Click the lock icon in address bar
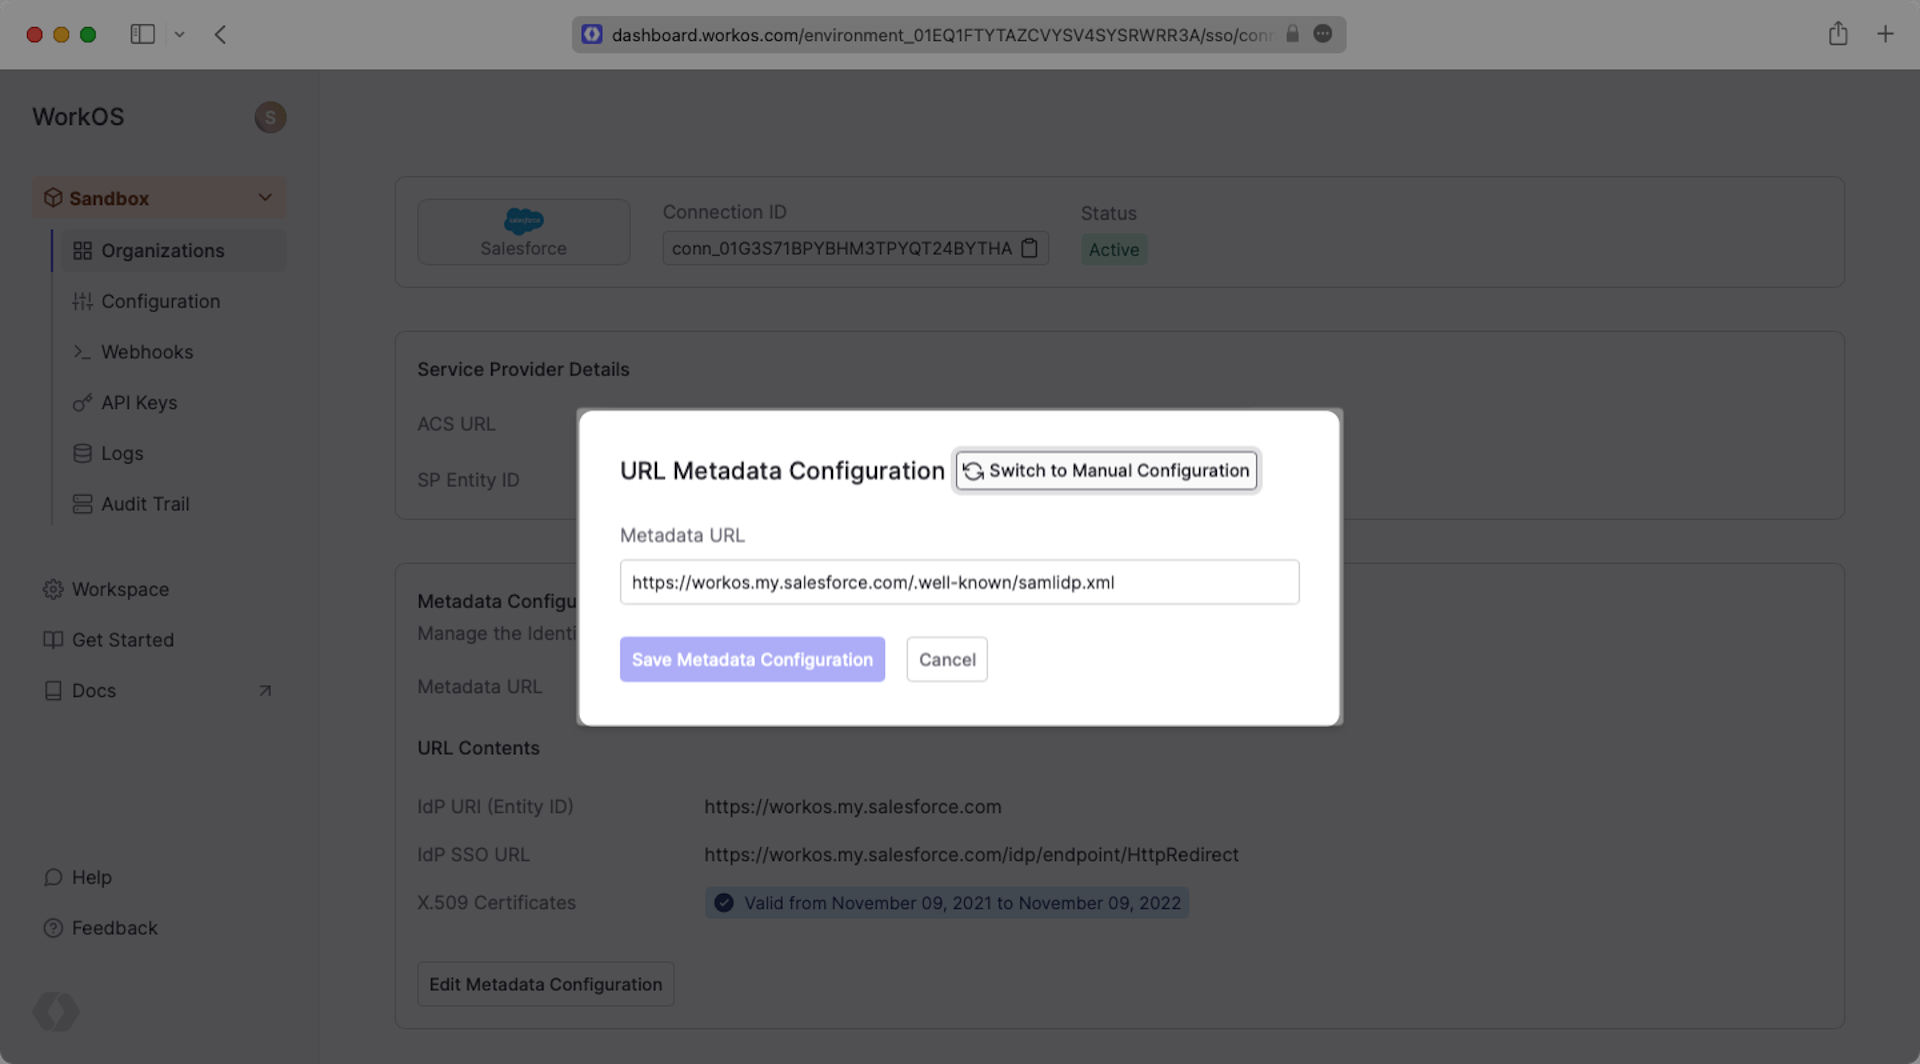Image resolution: width=1920 pixels, height=1064 pixels. pyautogui.click(x=1292, y=34)
